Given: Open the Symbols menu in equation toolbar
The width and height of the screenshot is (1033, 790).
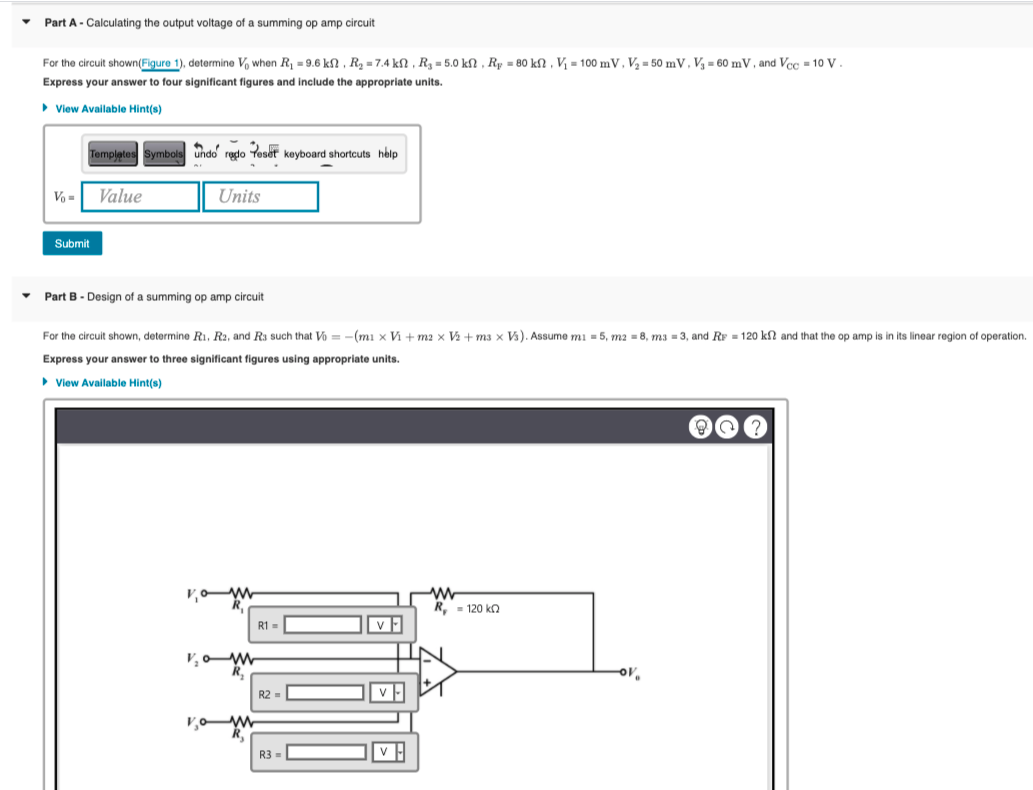Looking at the screenshot, I should tap(163, 154).
